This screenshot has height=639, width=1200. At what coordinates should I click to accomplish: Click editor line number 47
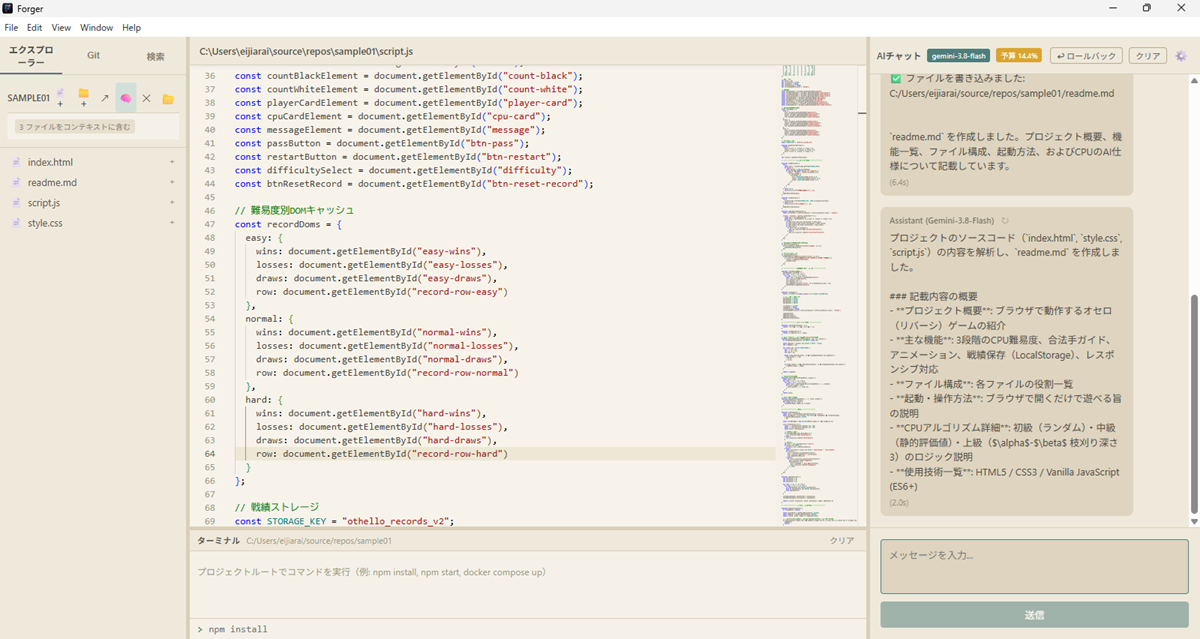pyautogui.click(x=210, y=224)
